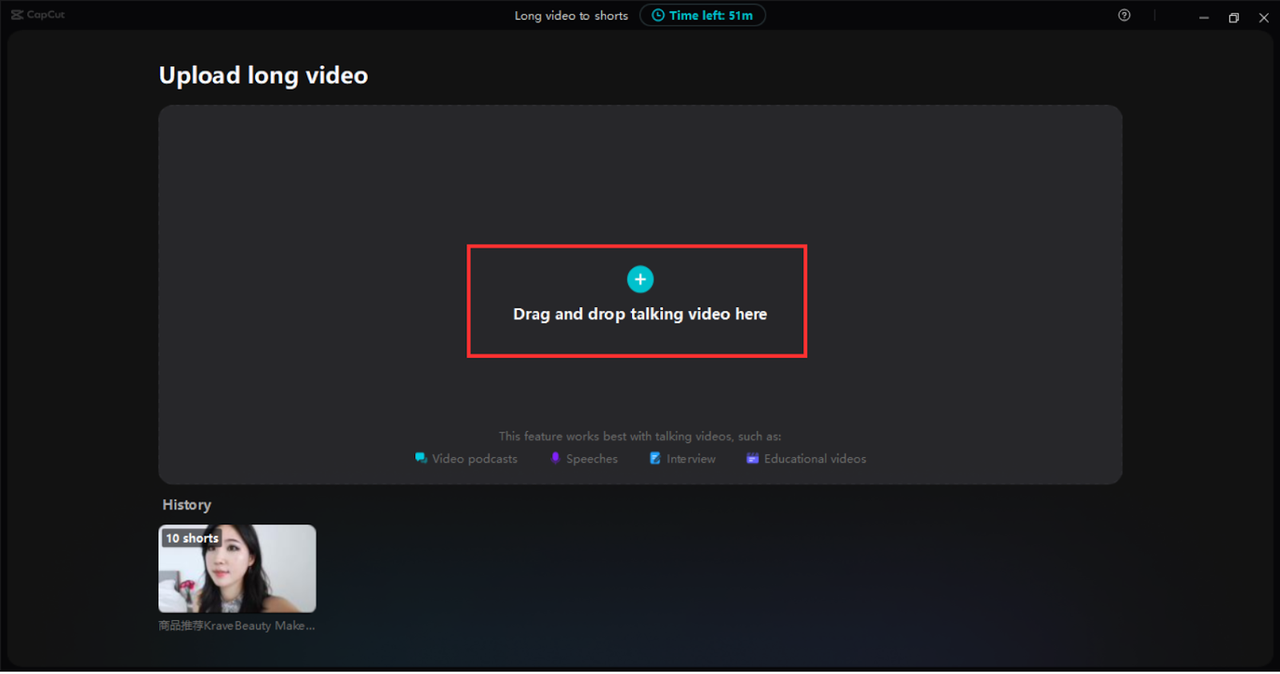This screenshot has height=674, width=1280.
Task: Minimize the CapCut window
Action: click(1204, 17)
